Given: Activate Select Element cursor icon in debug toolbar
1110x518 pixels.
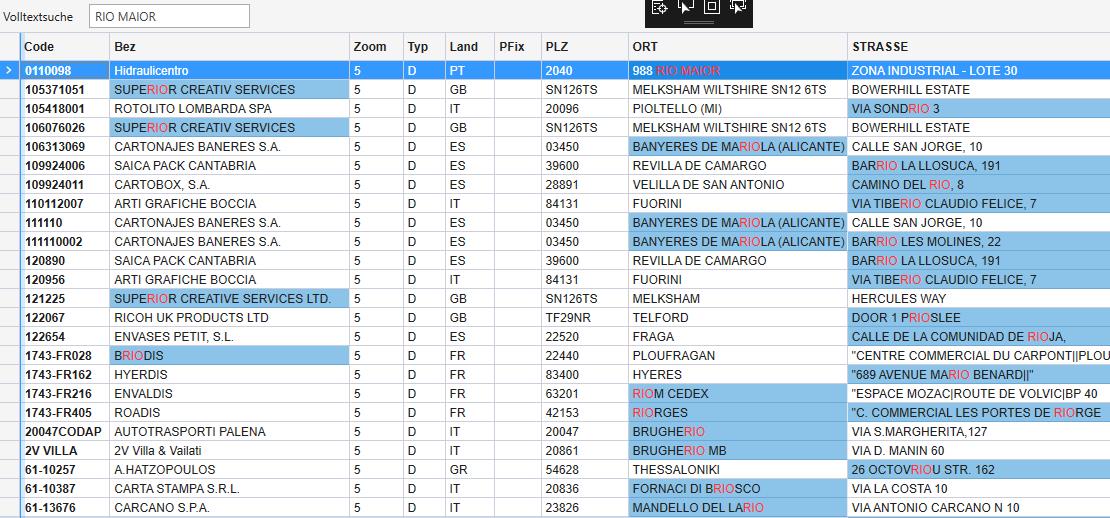Looking at the screenshot, I should tap(685, 7).
